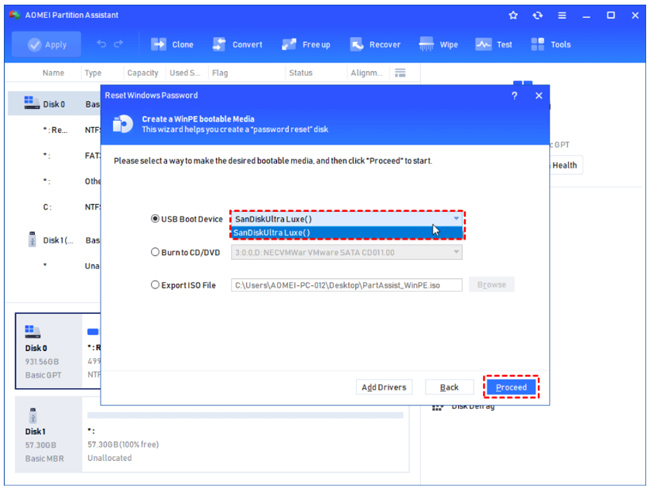Select the C: partition row
Image resolution: width=650 pixels, height=491 pixels.
(x=54, y=207)
